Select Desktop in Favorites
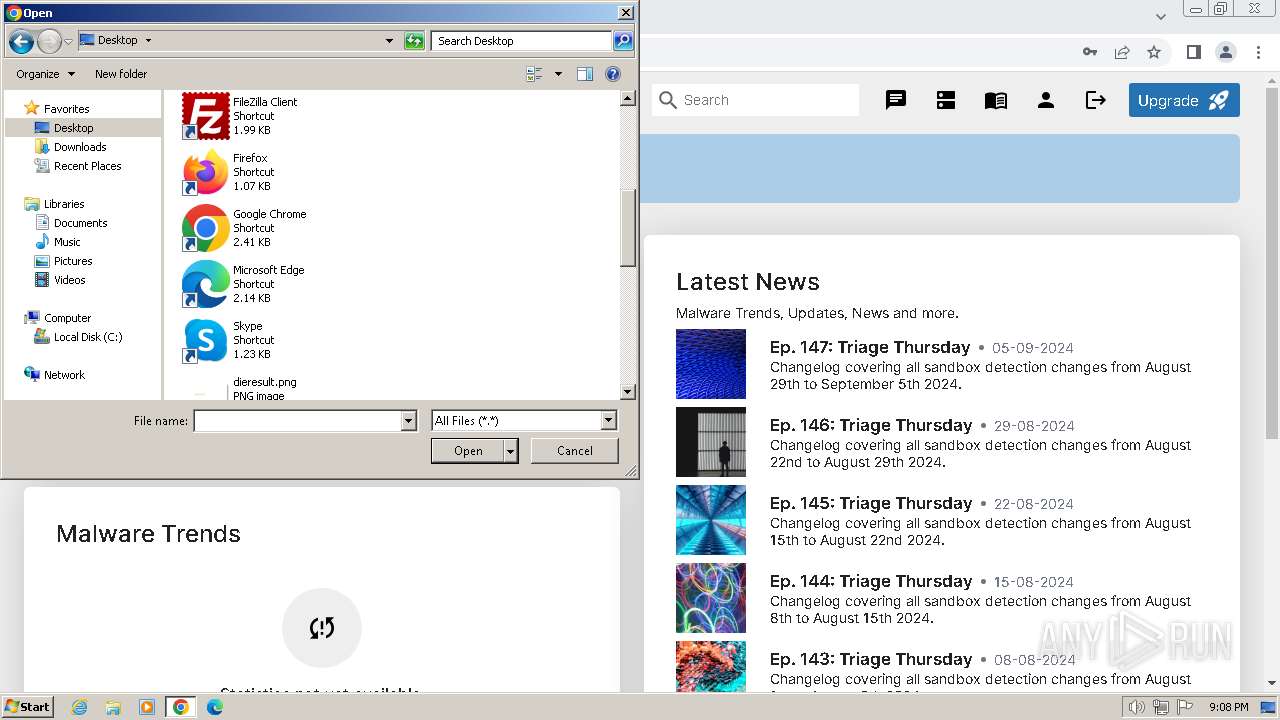The image size is (1280, 720). [73, 128]
